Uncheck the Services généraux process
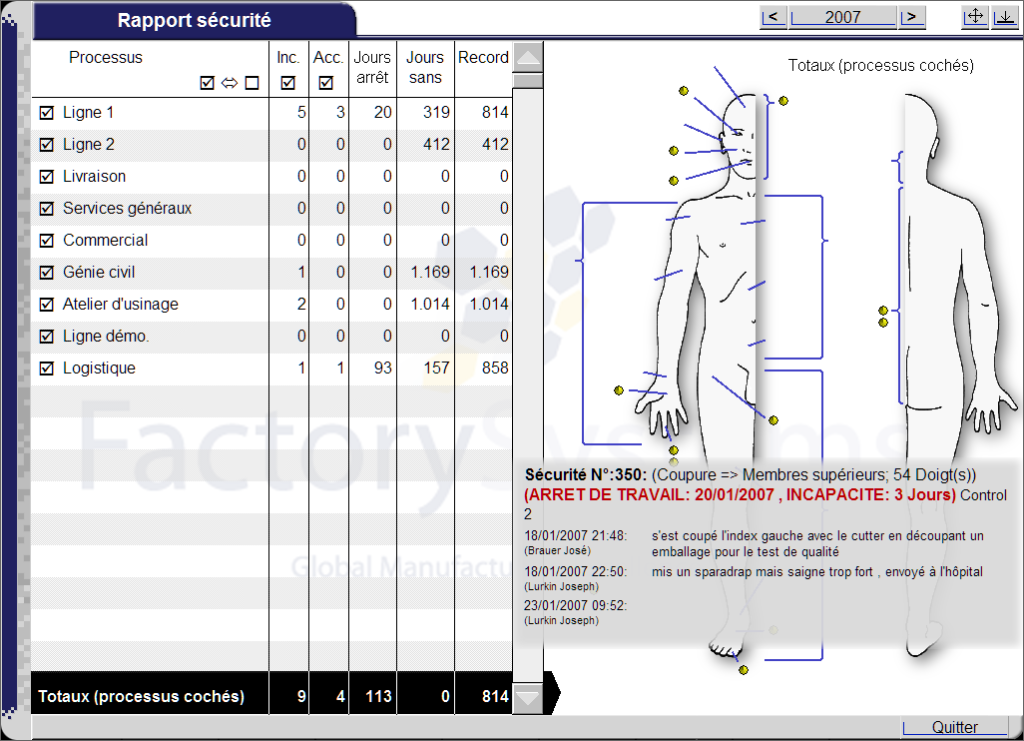The height and width of the screenshot is (741, 1024). click(x=46, y=209)
